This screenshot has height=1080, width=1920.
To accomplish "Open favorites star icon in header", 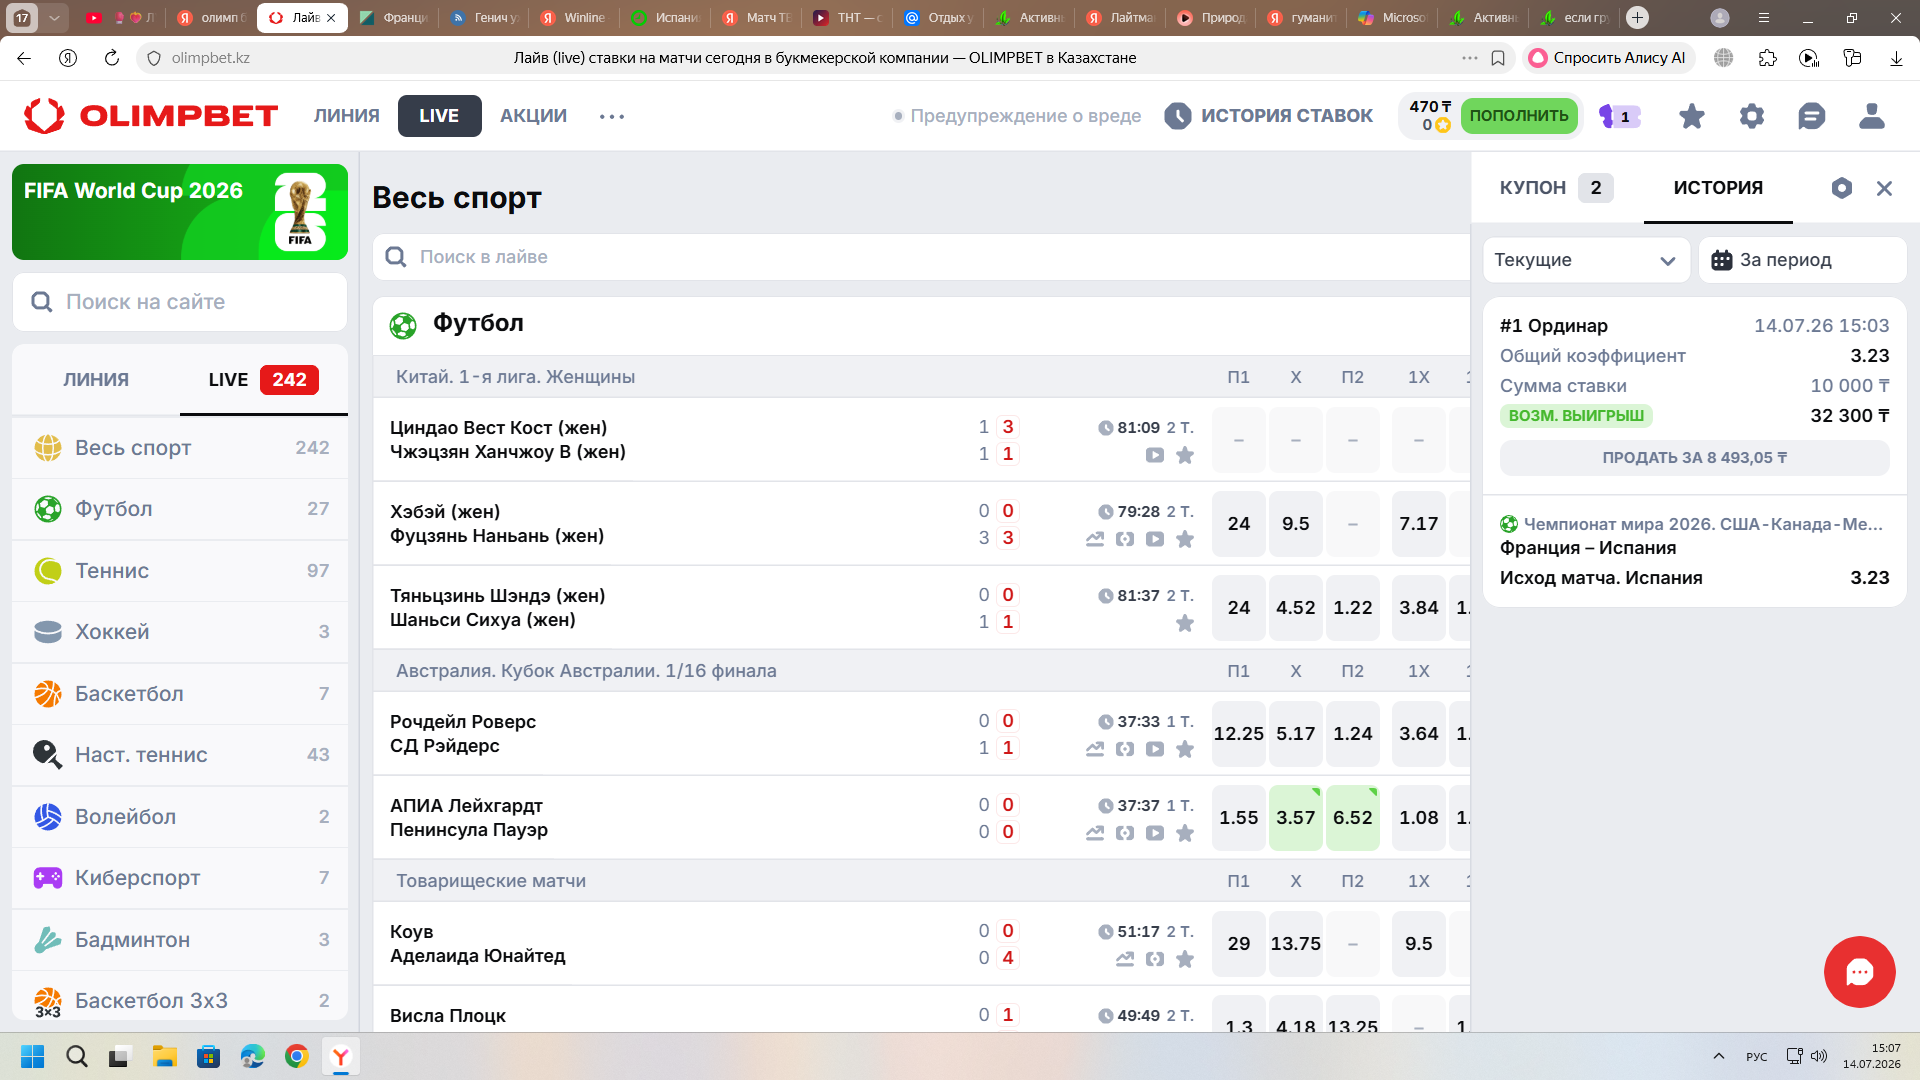I will pos(1691,116).
